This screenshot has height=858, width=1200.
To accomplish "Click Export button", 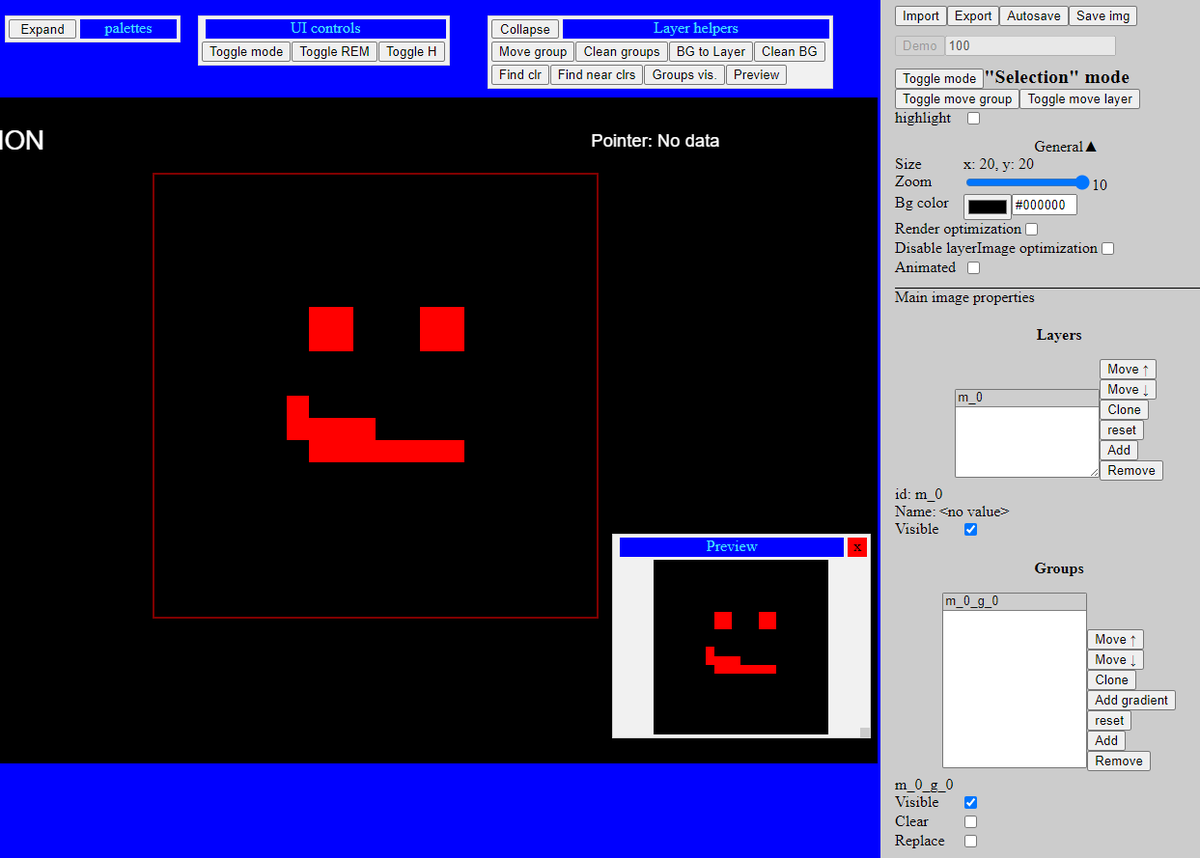I will click(973, 16).
